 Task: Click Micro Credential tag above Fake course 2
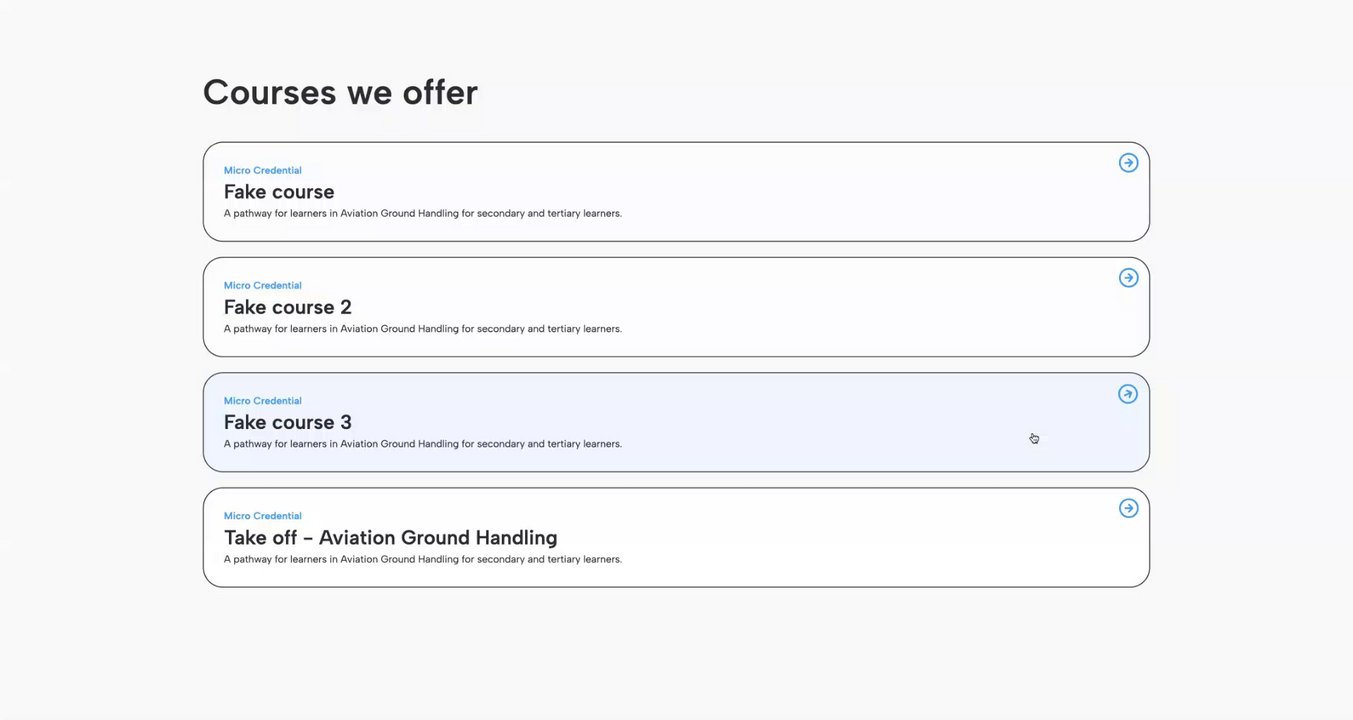[262, 286]
